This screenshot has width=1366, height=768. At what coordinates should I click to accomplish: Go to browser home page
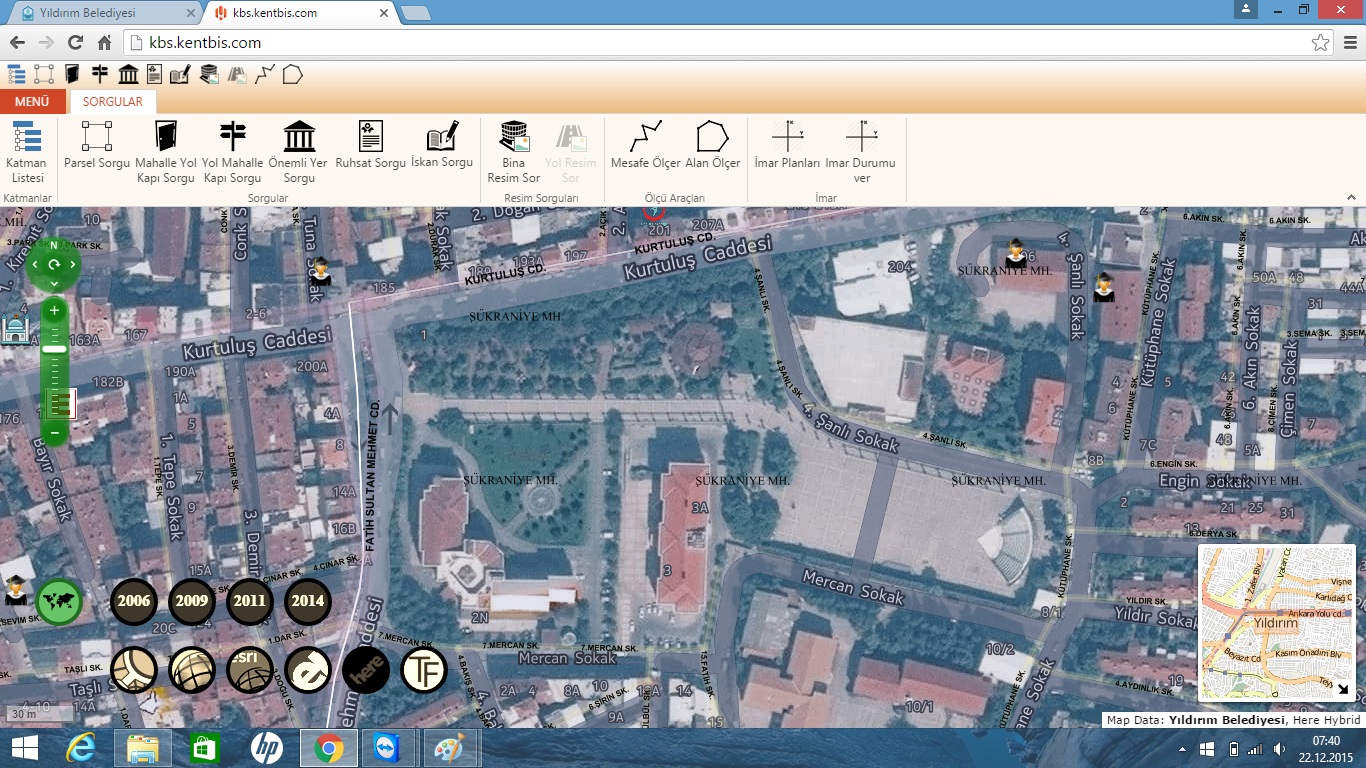(104, 43)
